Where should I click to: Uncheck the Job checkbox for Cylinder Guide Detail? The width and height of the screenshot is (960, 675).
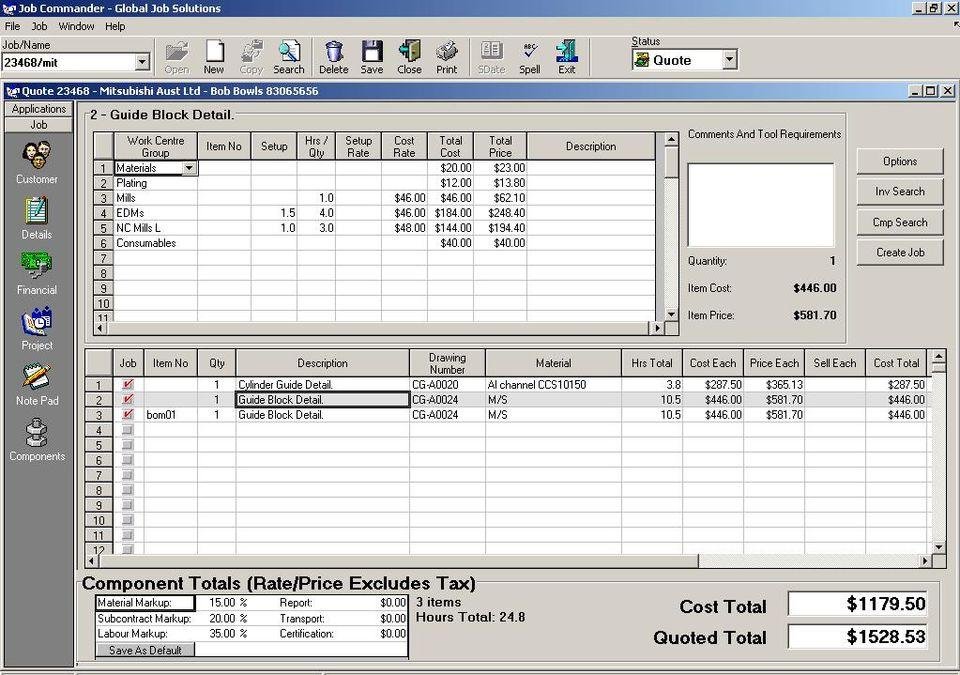click(127, 385)
